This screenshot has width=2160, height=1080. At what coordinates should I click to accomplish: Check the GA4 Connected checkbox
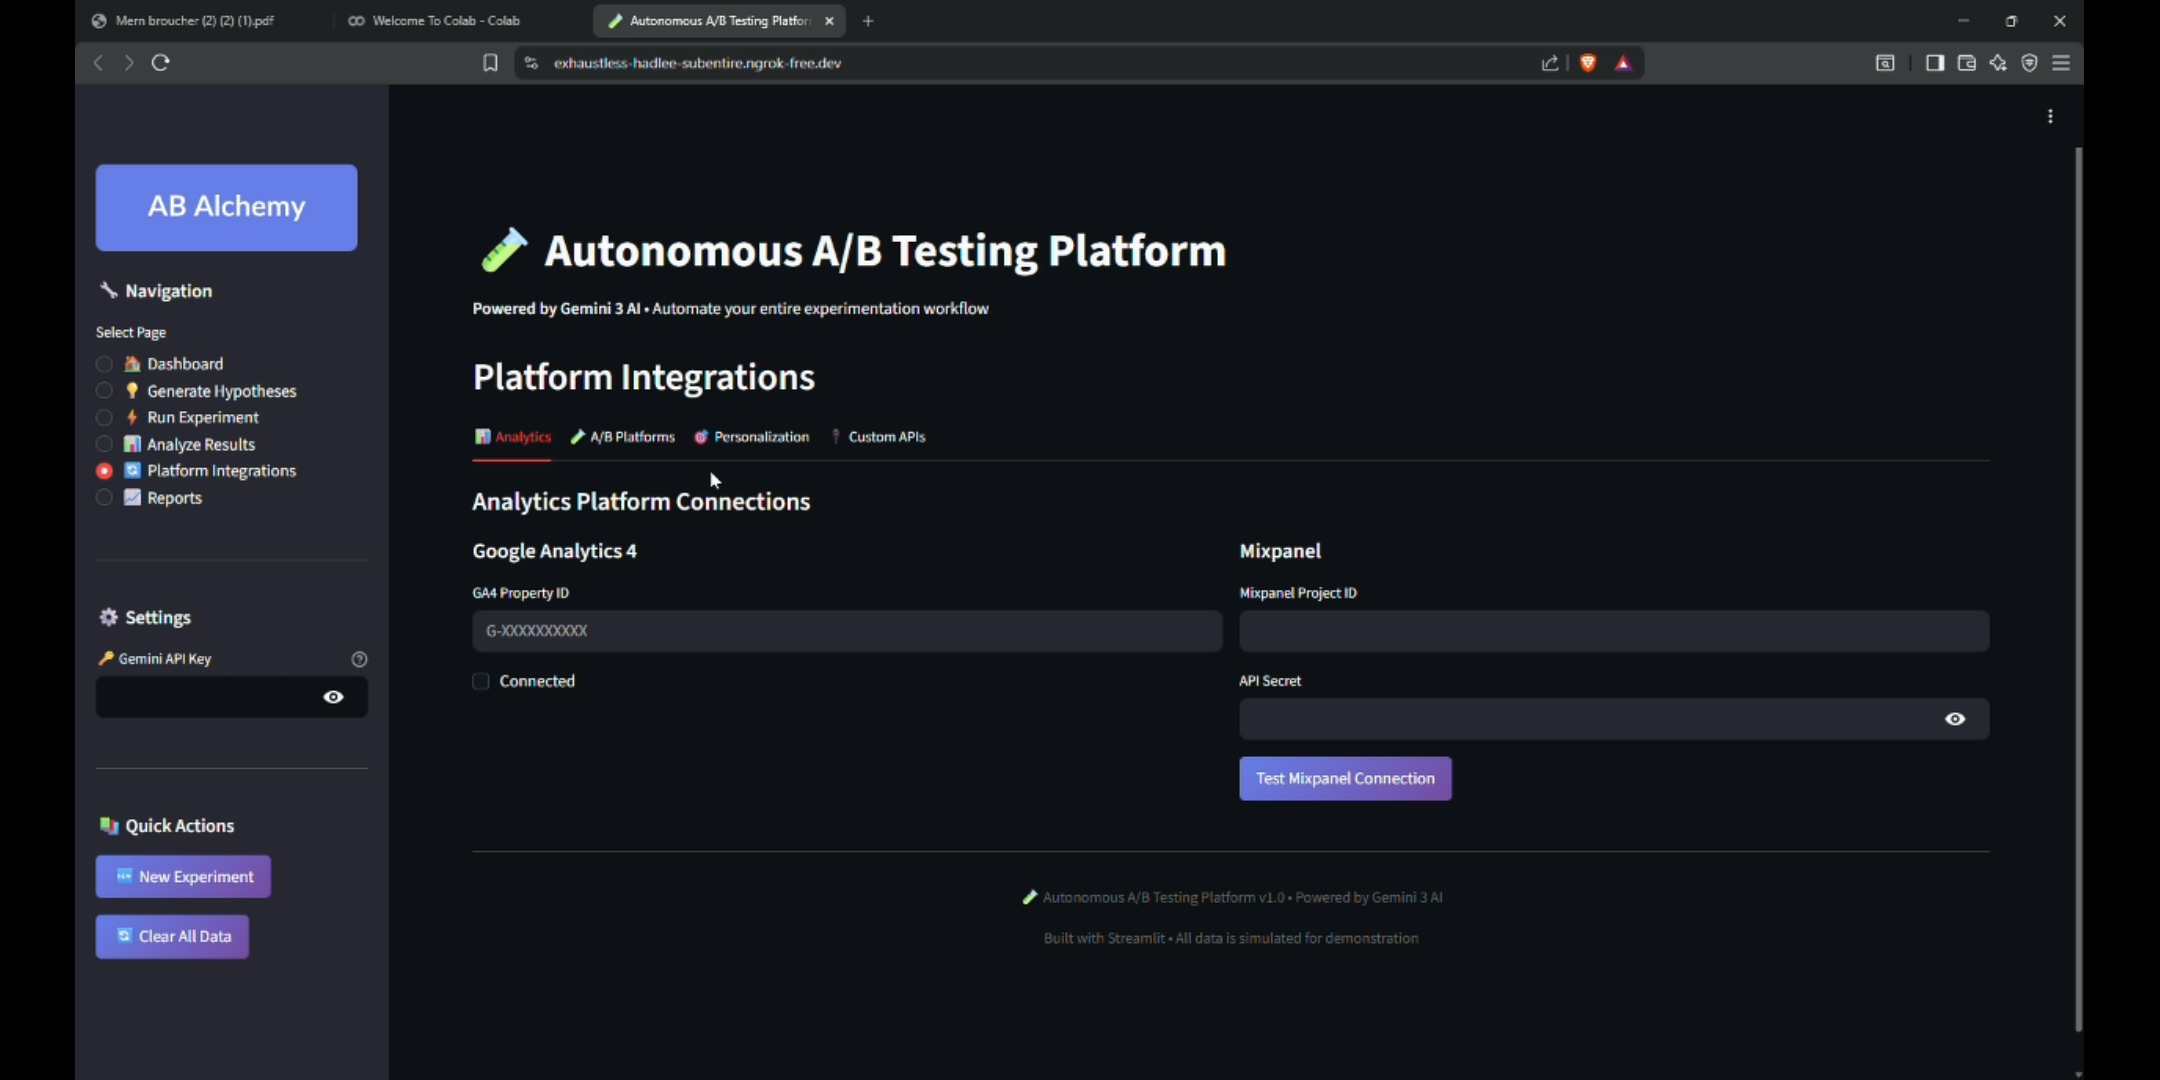click(481, 681)
